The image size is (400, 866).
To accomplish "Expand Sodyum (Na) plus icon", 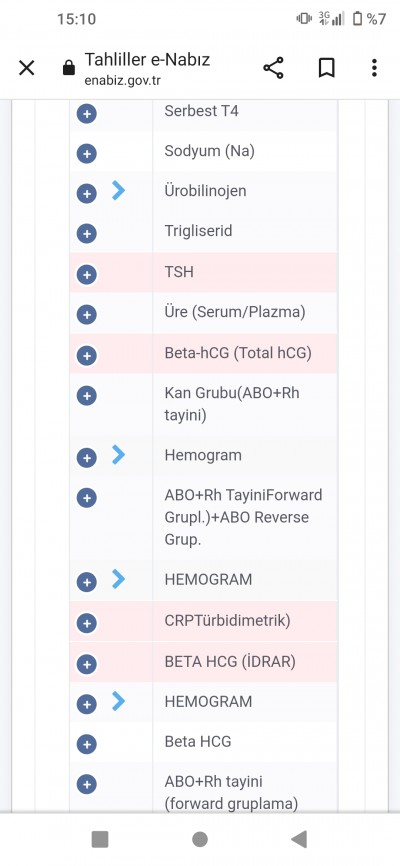I will (x=87, y=154).
